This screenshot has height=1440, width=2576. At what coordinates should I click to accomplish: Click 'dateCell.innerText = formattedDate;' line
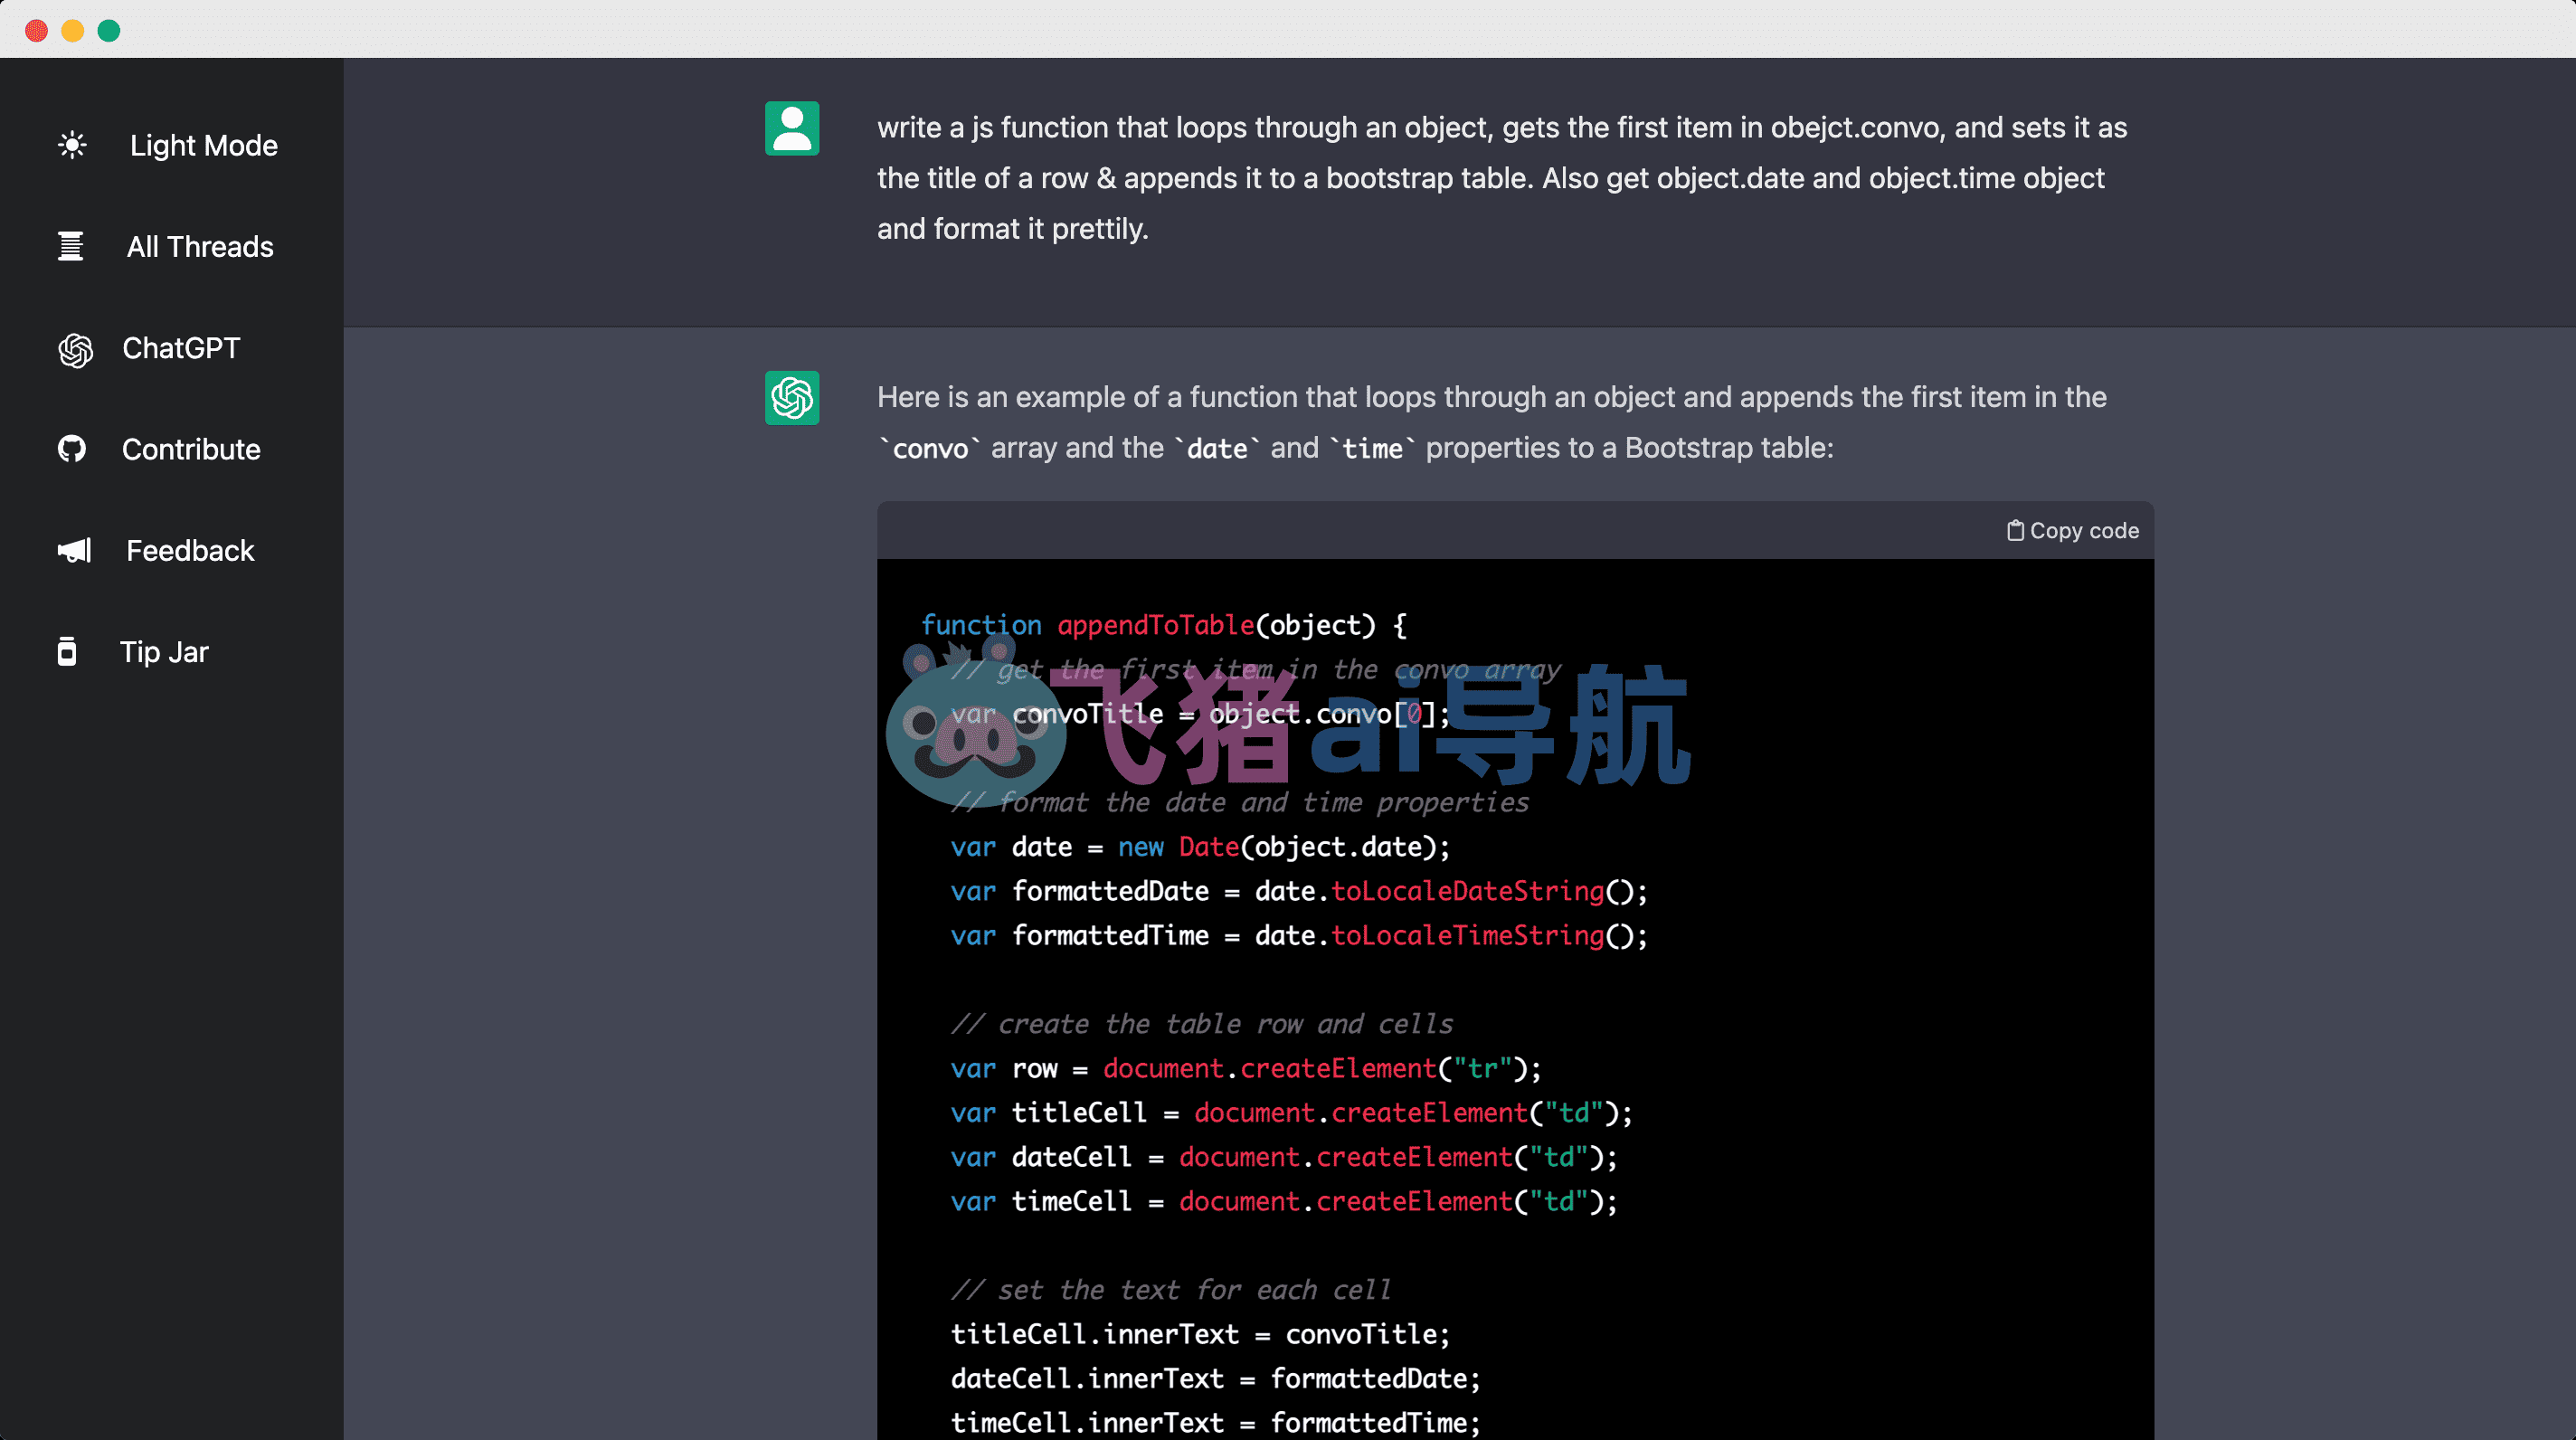coord(1215,1378)
